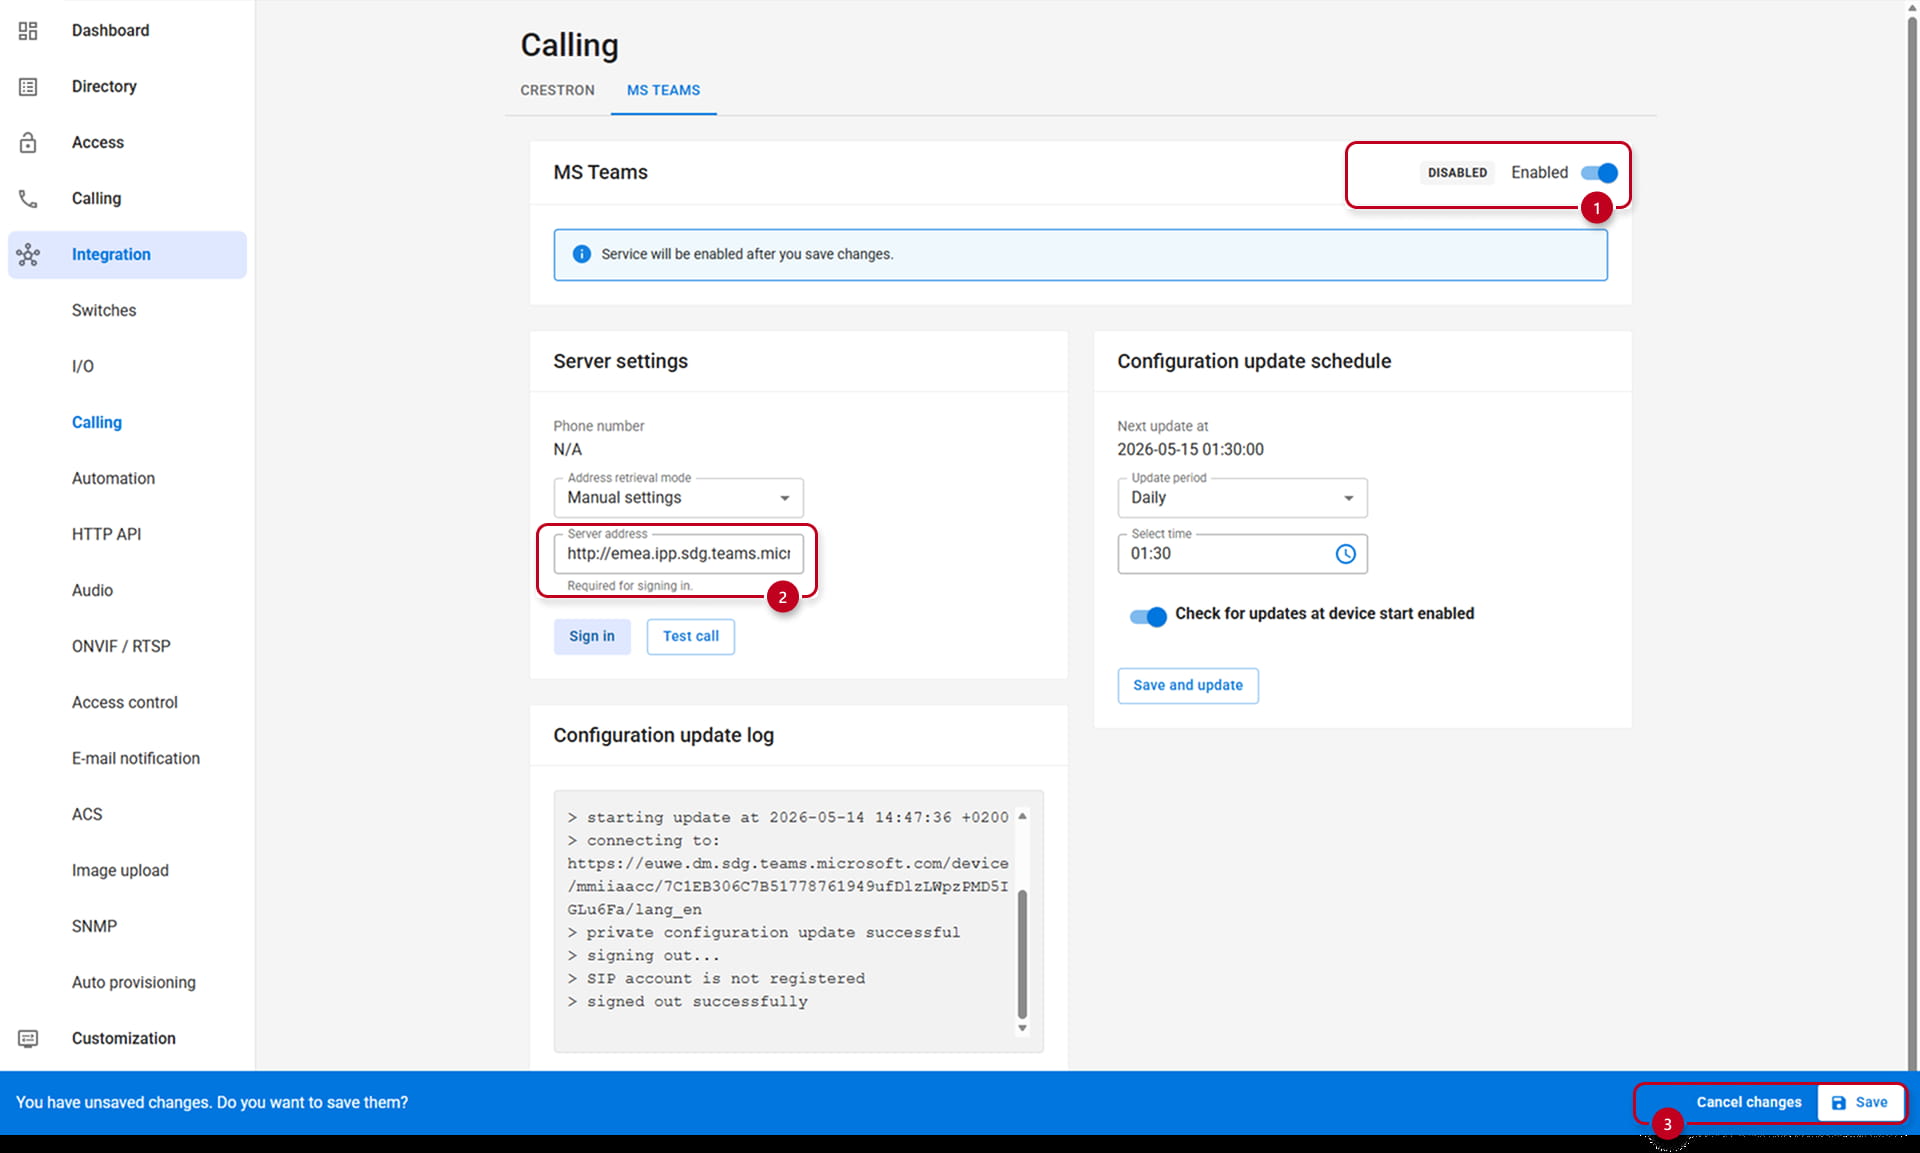This screenshot has height=1153, width=1920.
Task: Select the Integration sidebar section
Action: pyautogui.click(x=127, y=255)
